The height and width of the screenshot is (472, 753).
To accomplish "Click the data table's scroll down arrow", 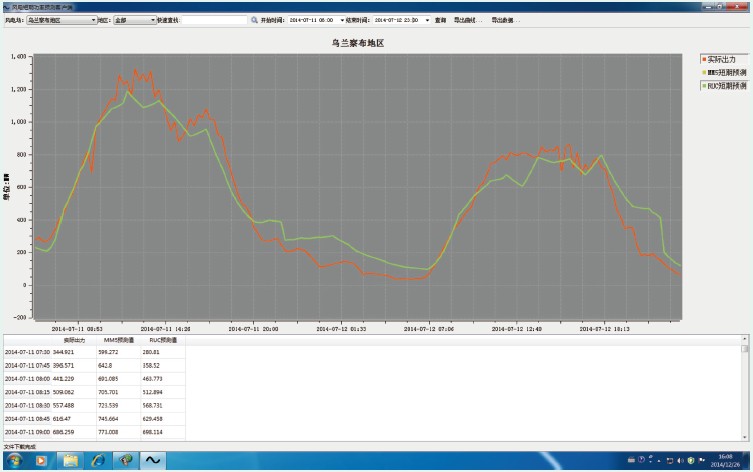I will [x=745, y=437].
